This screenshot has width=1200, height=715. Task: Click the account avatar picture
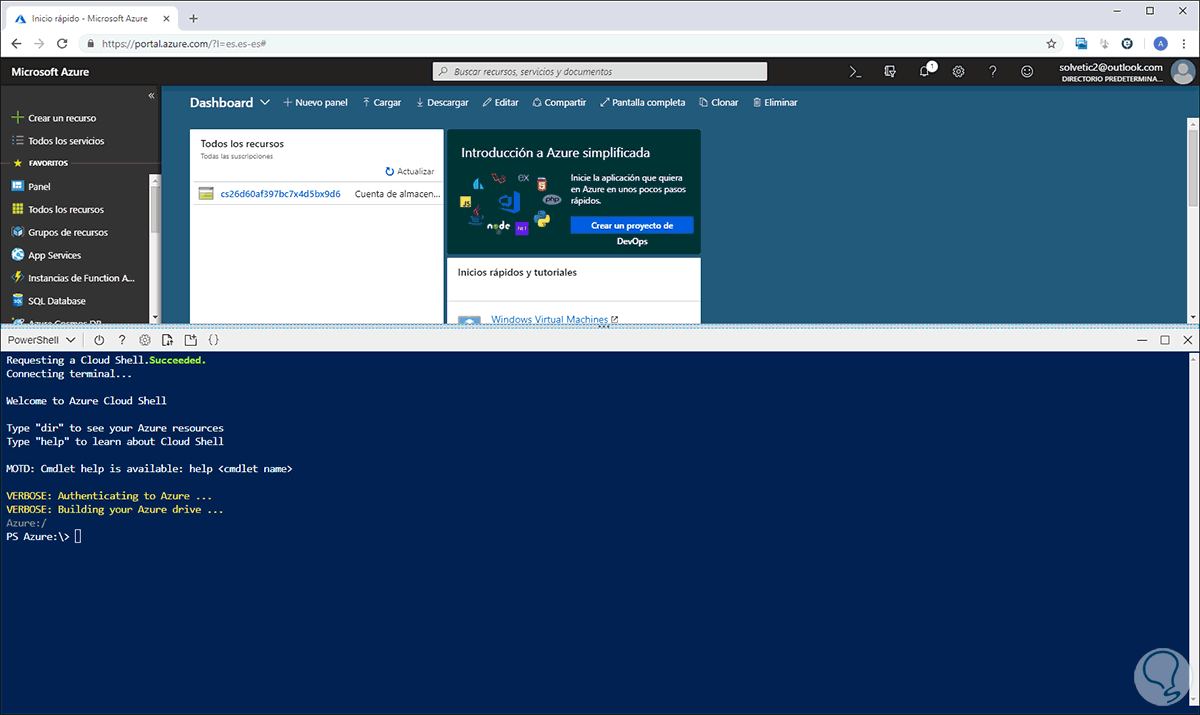pyautogui.click(x=1182, y=72)
